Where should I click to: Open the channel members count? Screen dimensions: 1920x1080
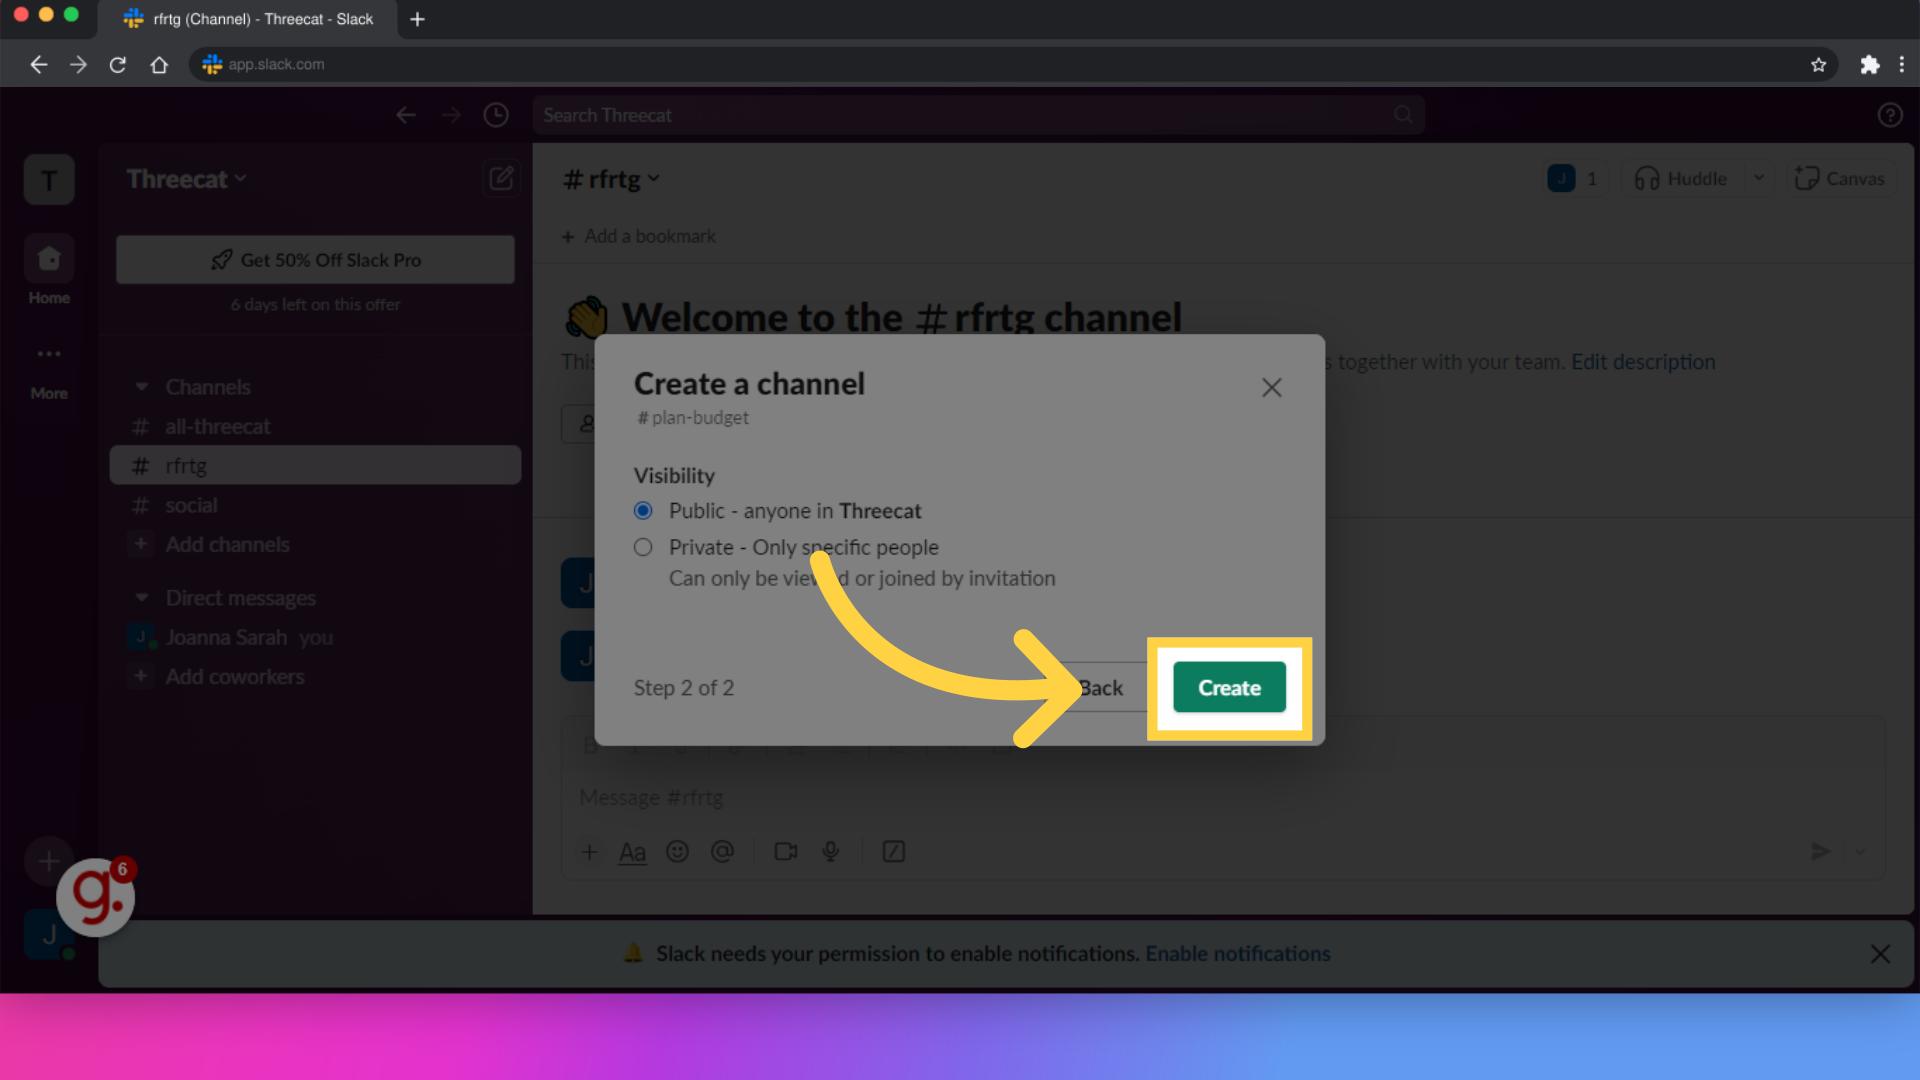coord(1574,179)
